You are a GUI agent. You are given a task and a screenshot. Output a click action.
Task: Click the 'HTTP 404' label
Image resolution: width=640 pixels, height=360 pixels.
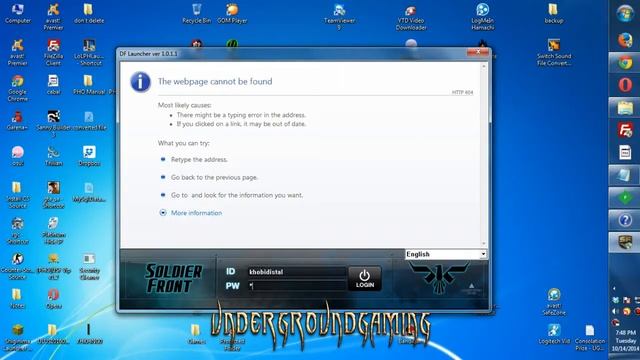tap(462, 93)
